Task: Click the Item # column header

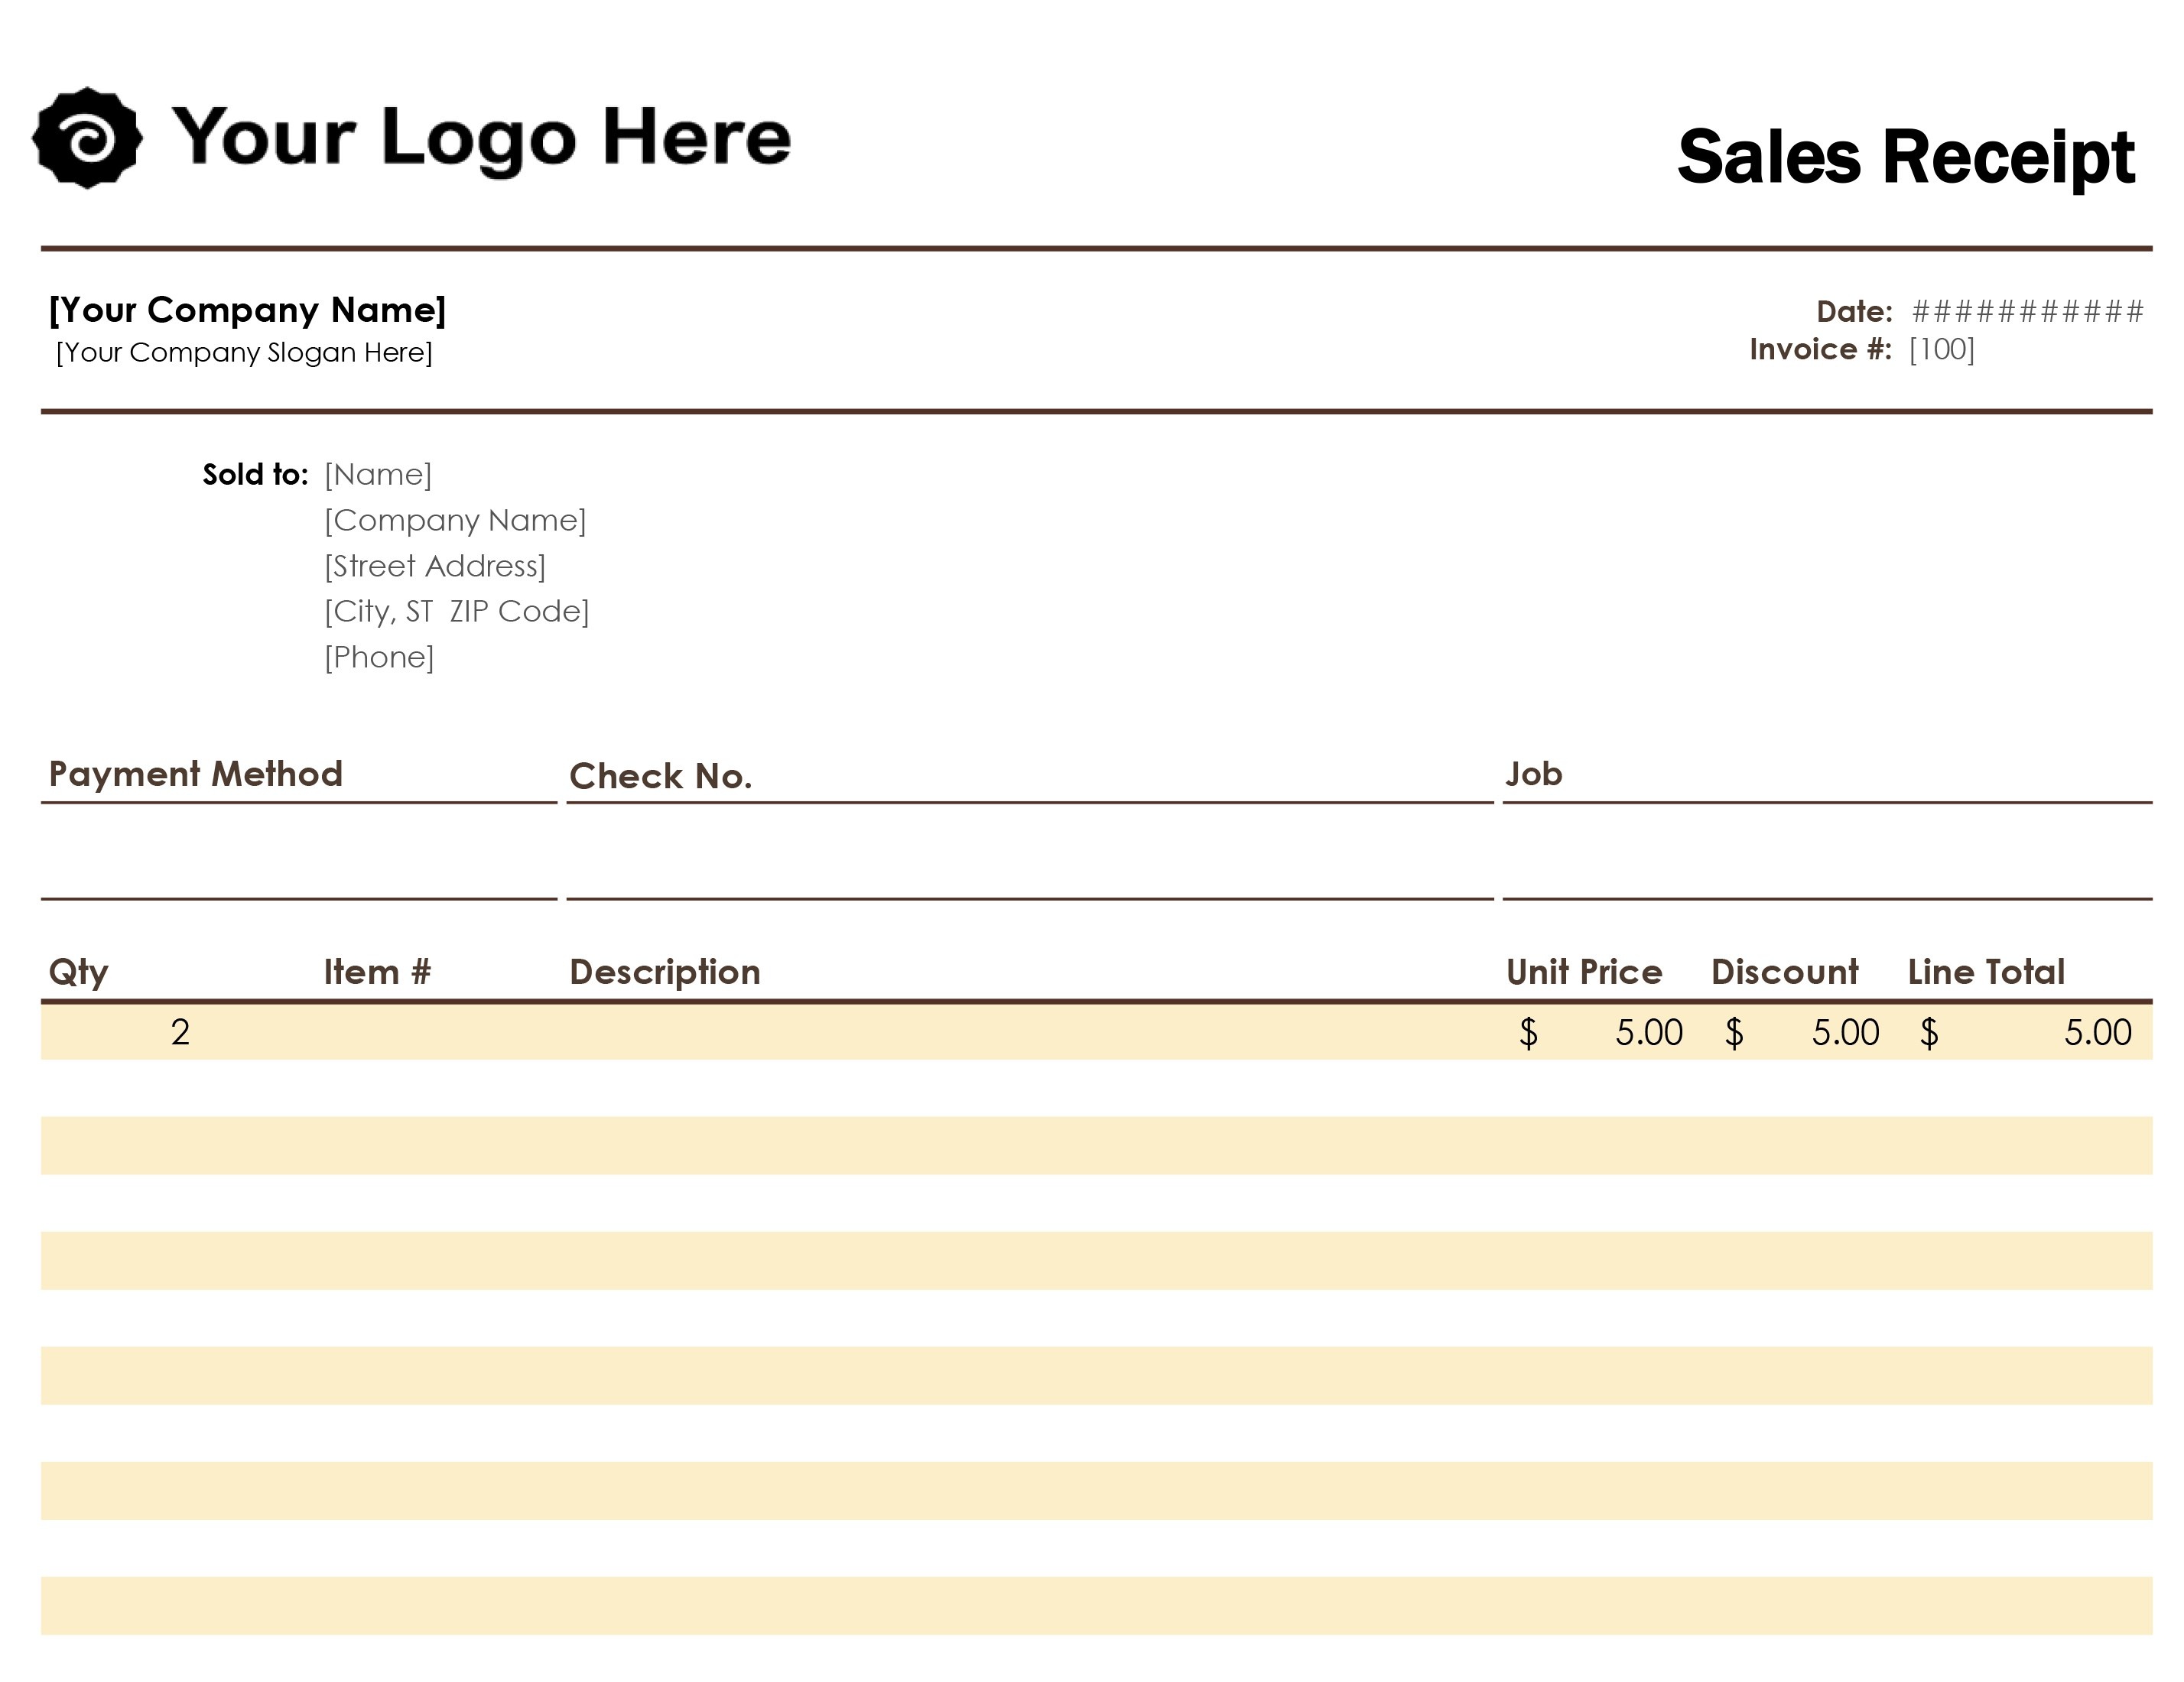Action: pos(377,972)
